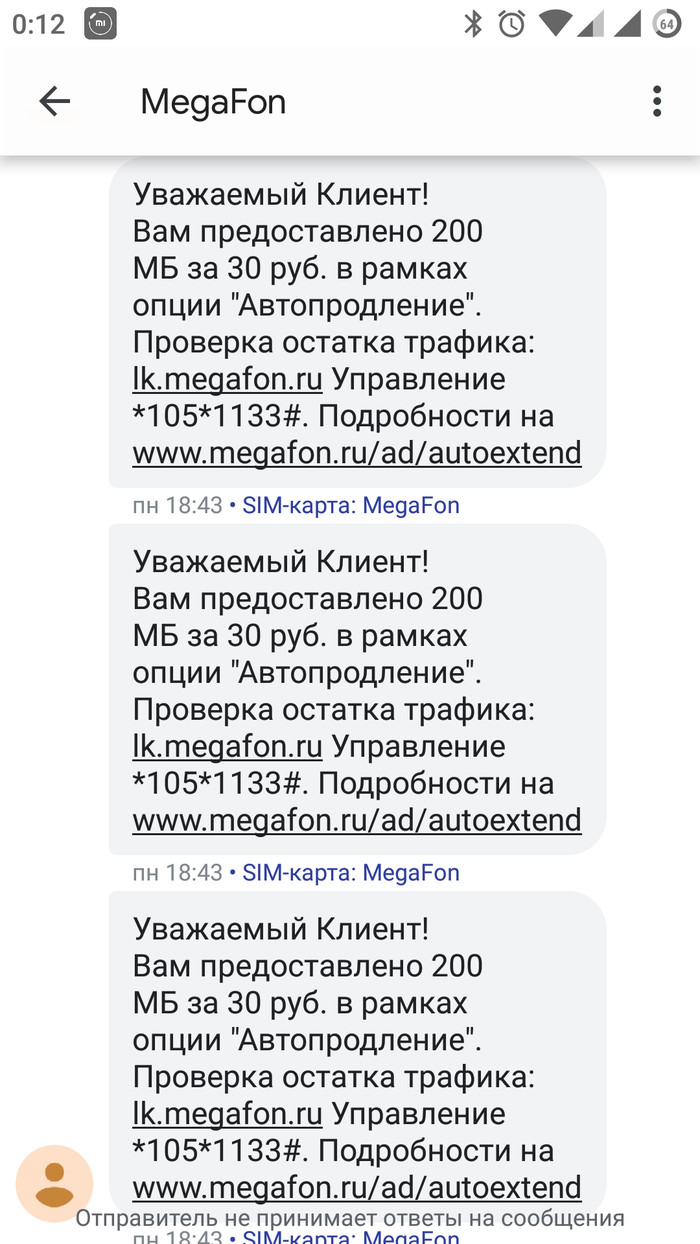The height and width of the screenshot is (1244, 700).
Task: Follow the autoextend link in third message
Action: (357, 1187)
